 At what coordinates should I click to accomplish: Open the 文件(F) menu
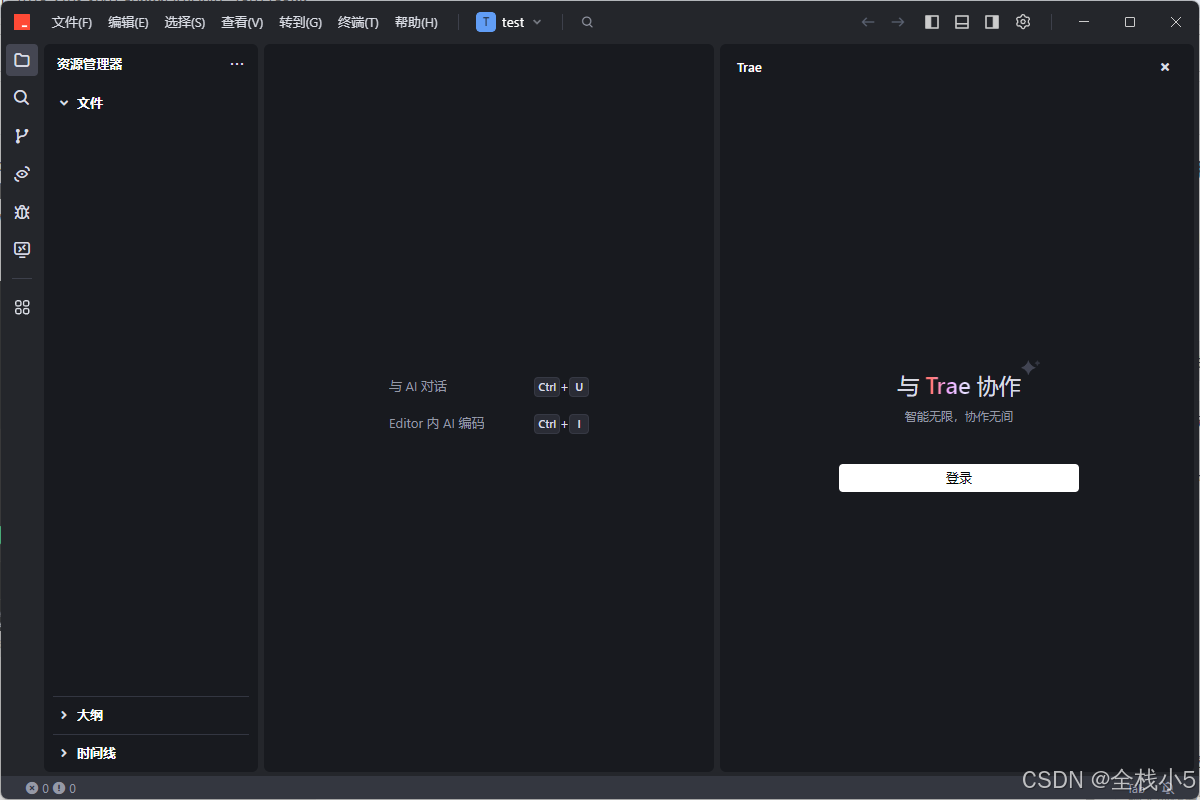coord(72,22)
